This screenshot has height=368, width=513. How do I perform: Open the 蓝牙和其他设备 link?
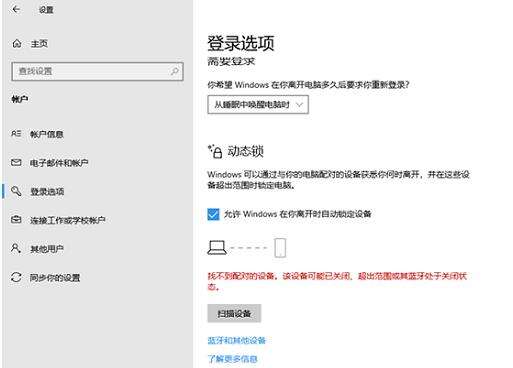tap(236, 340)
